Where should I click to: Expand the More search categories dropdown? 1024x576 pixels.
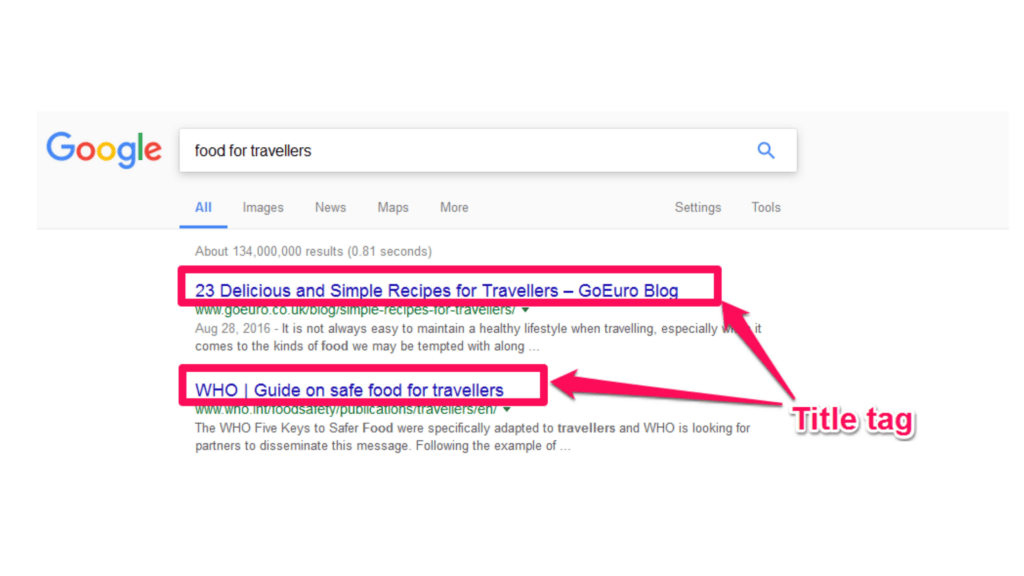[x=453, y=207]
